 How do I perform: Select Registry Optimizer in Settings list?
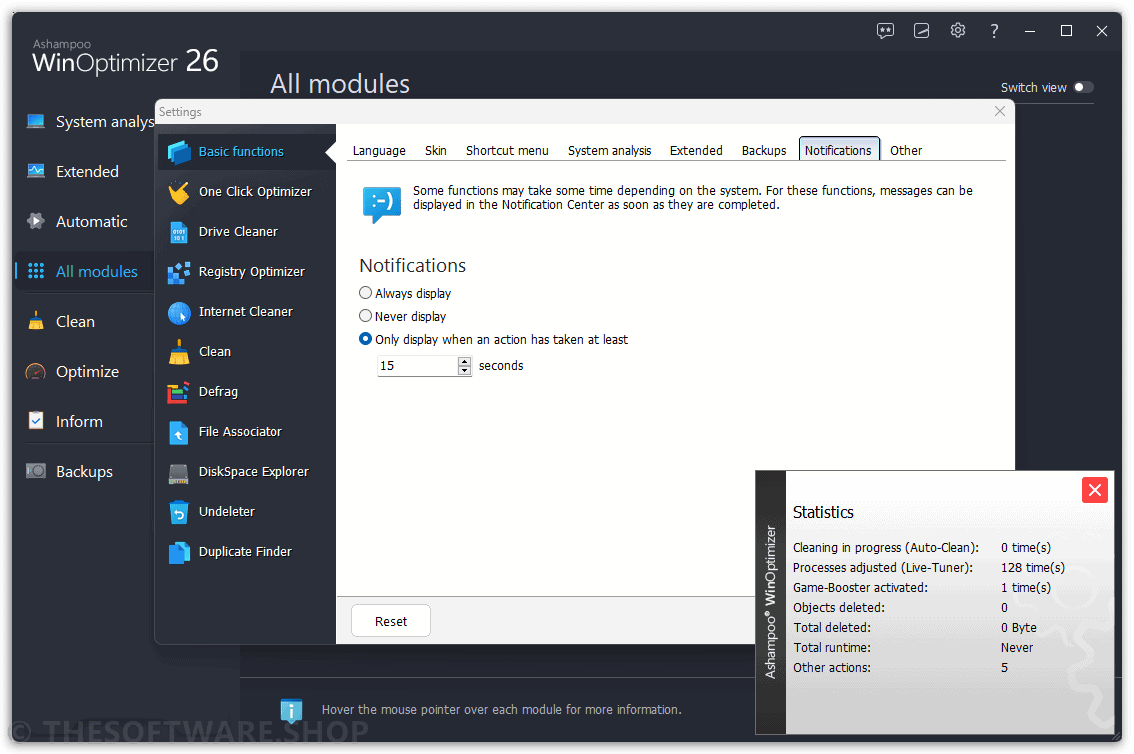(x=251, y=272)
